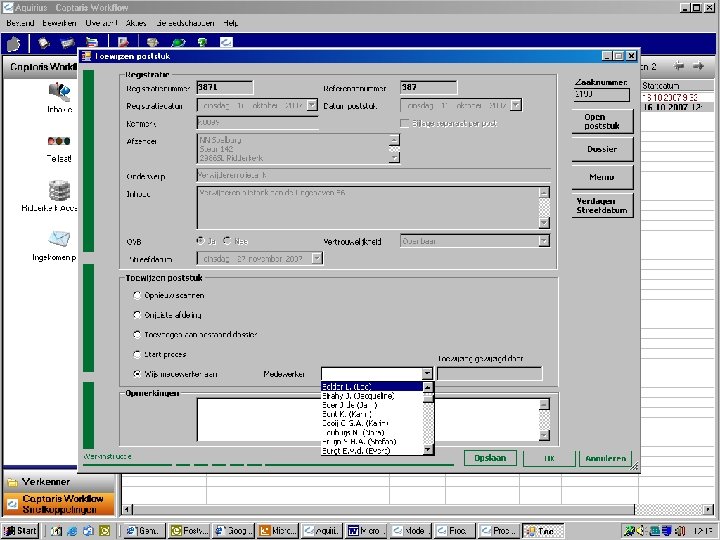Open the Registratiedatum date dropdown
The image size is (720, 540).
point(312,105)
